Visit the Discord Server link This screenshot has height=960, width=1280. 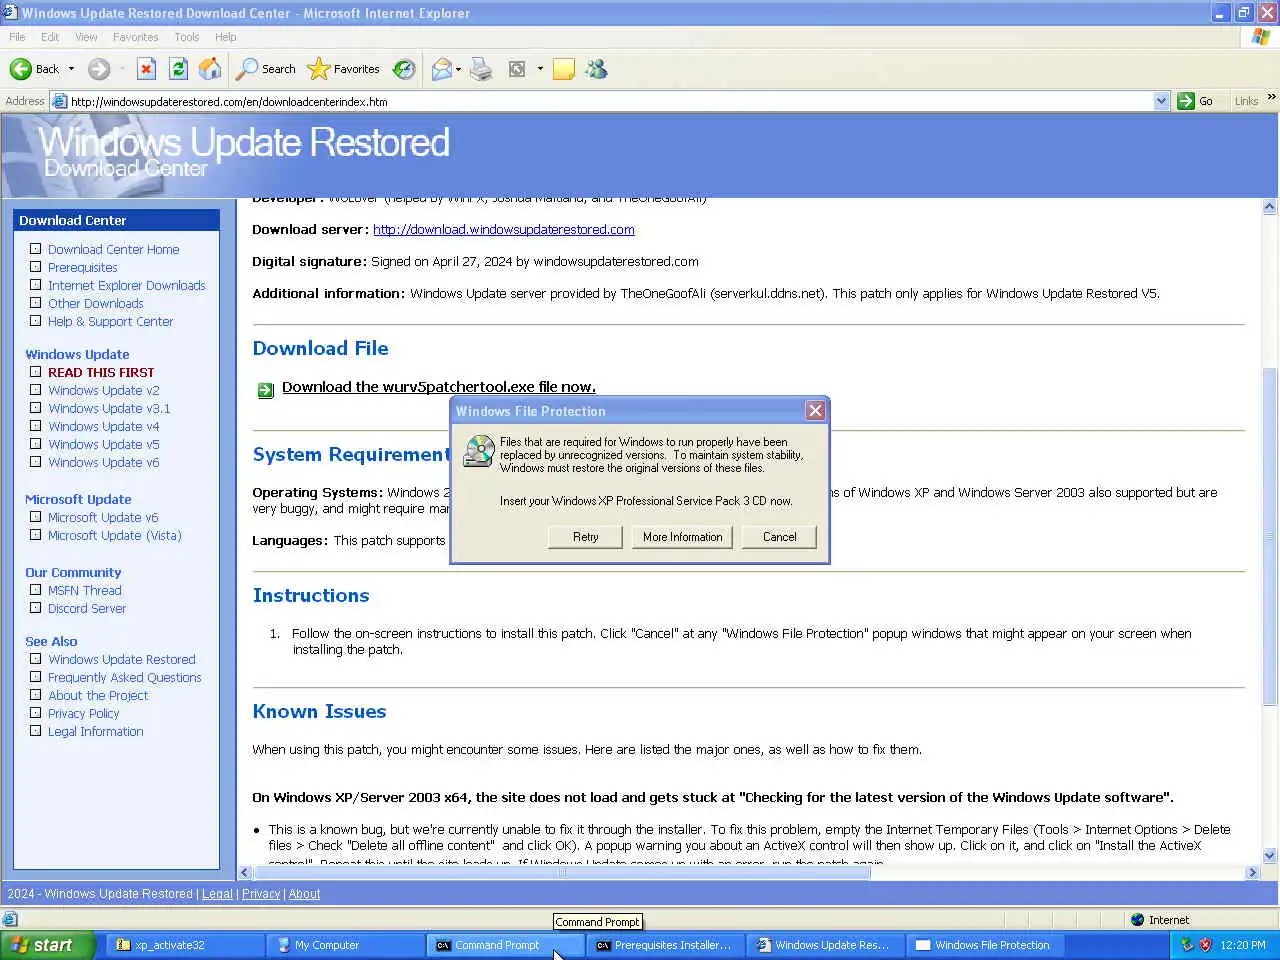pos(87,608)
